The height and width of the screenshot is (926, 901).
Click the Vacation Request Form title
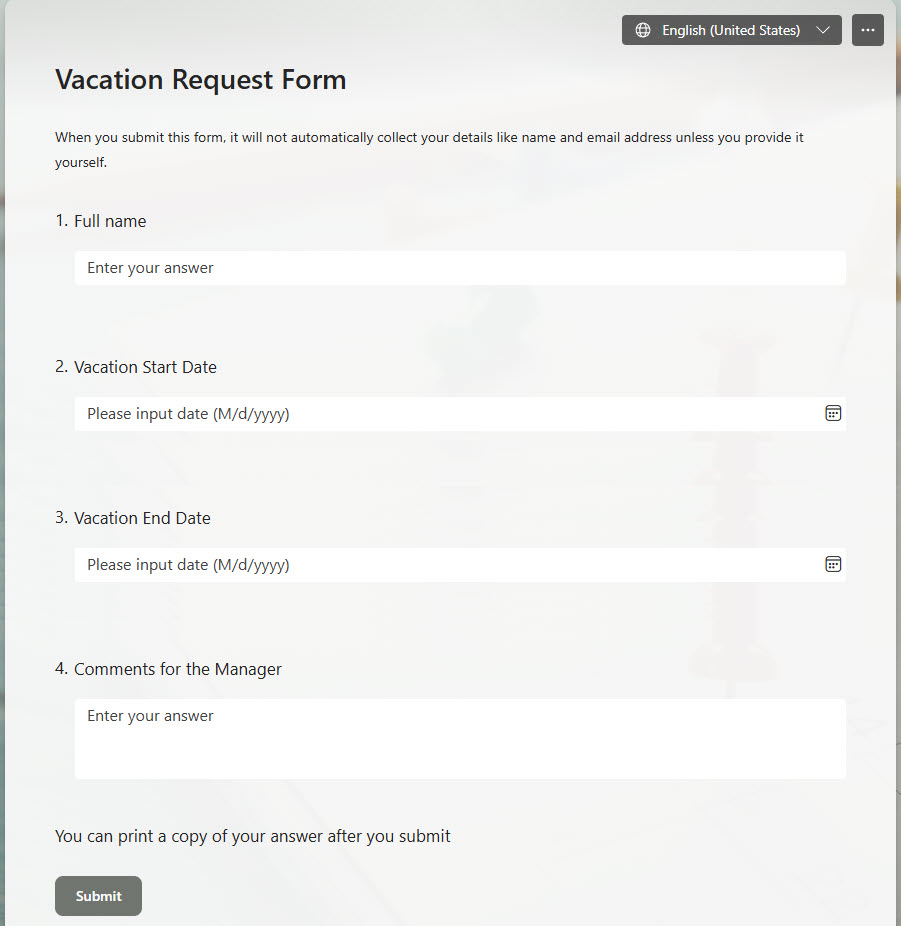tap(200, 79)
